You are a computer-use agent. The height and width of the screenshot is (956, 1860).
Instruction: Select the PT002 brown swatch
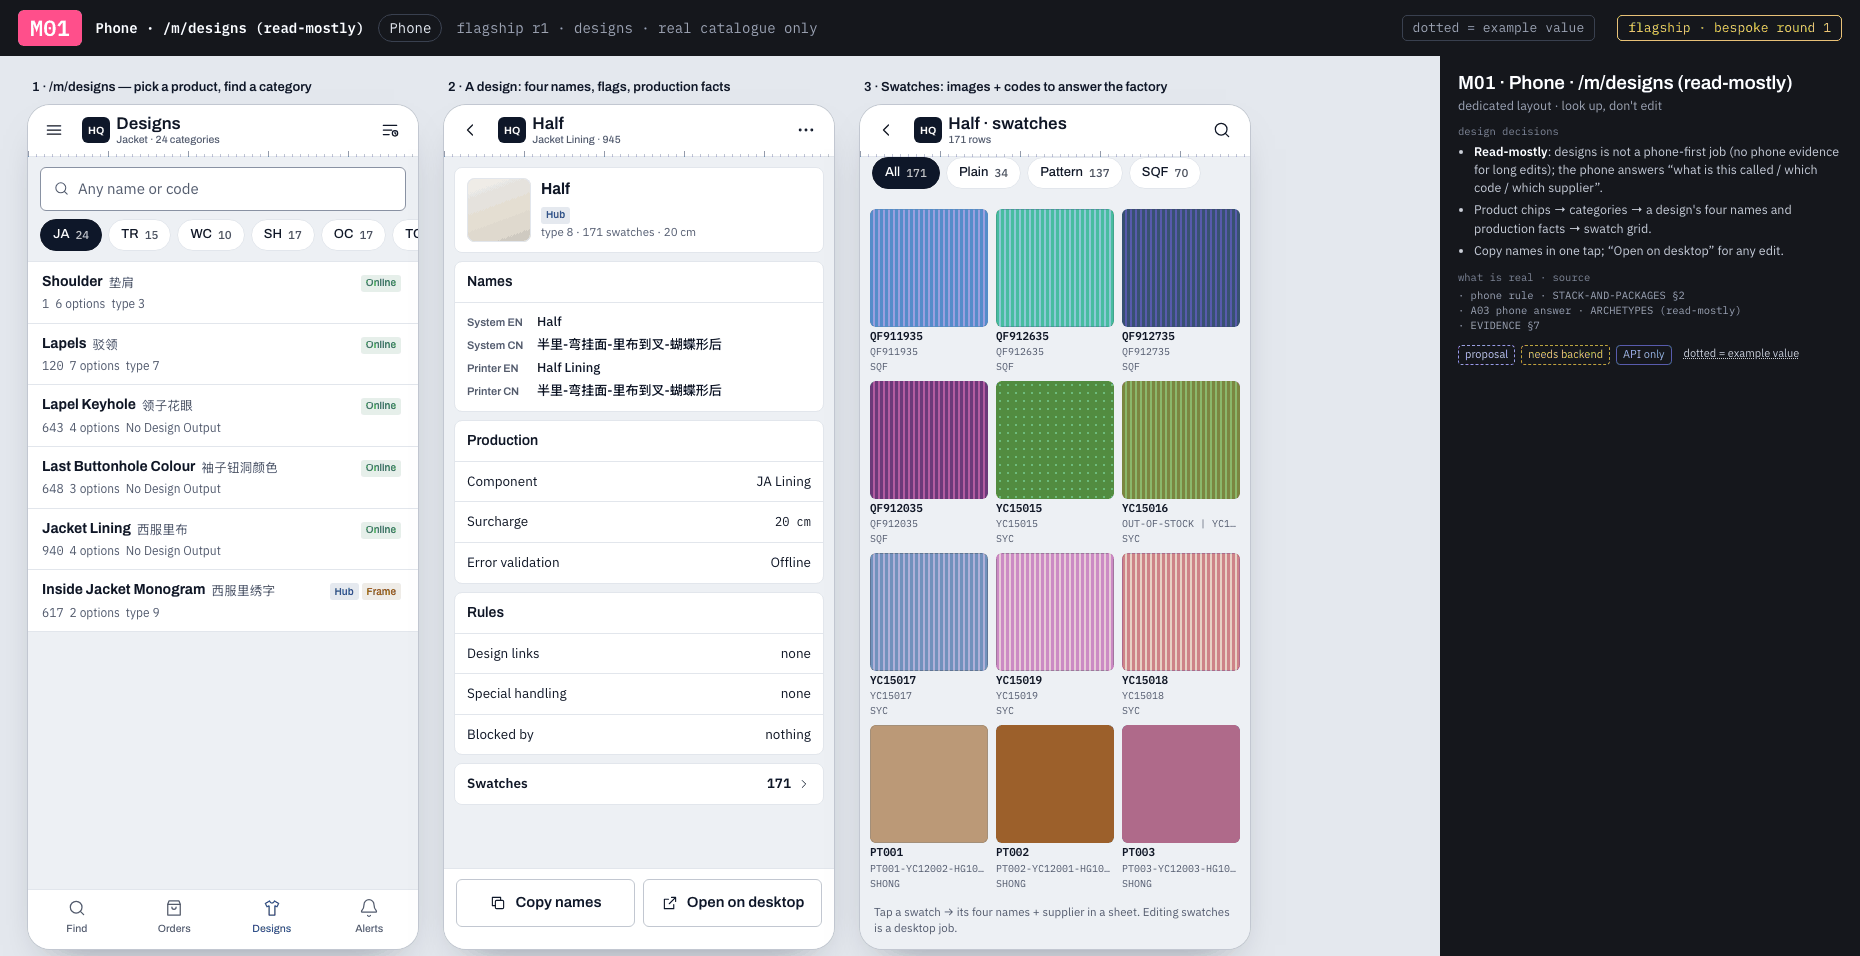[1055, 784]
